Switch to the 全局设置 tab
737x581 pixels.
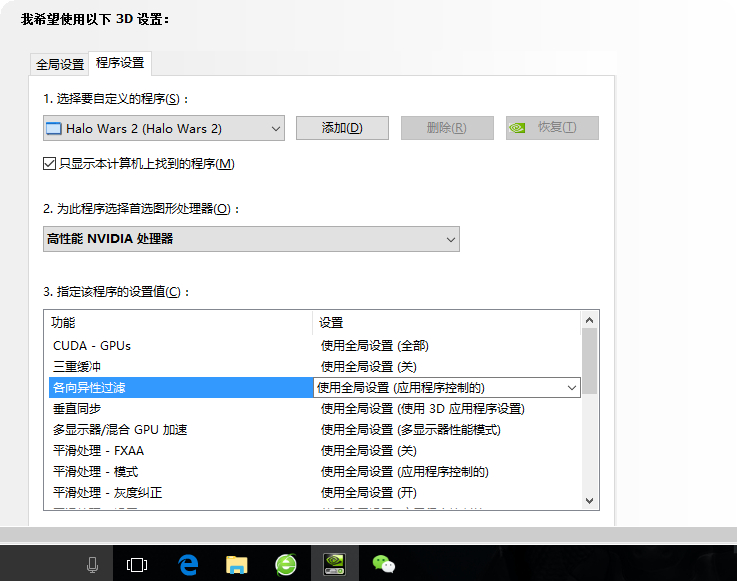point(60,64)
